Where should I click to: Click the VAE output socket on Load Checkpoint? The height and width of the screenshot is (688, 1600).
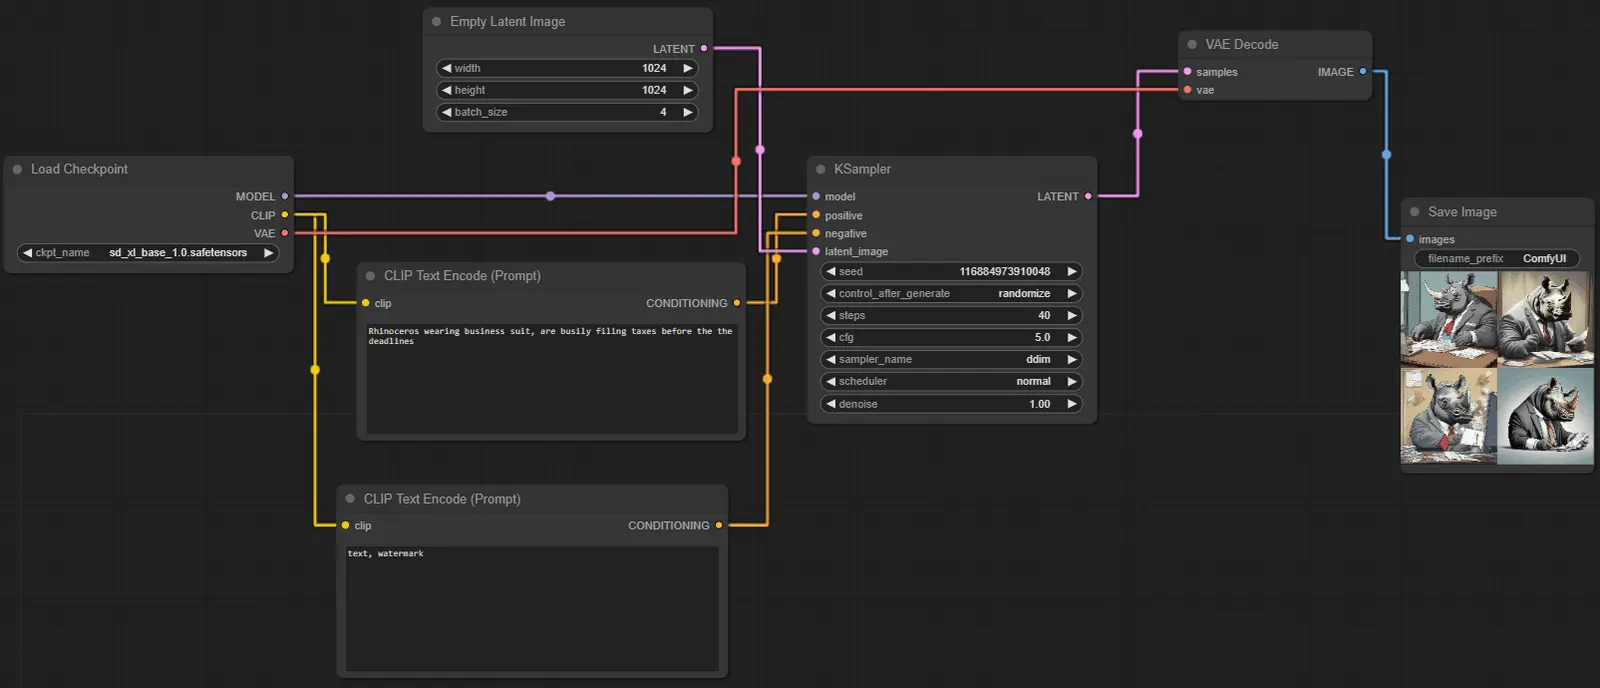285,233
